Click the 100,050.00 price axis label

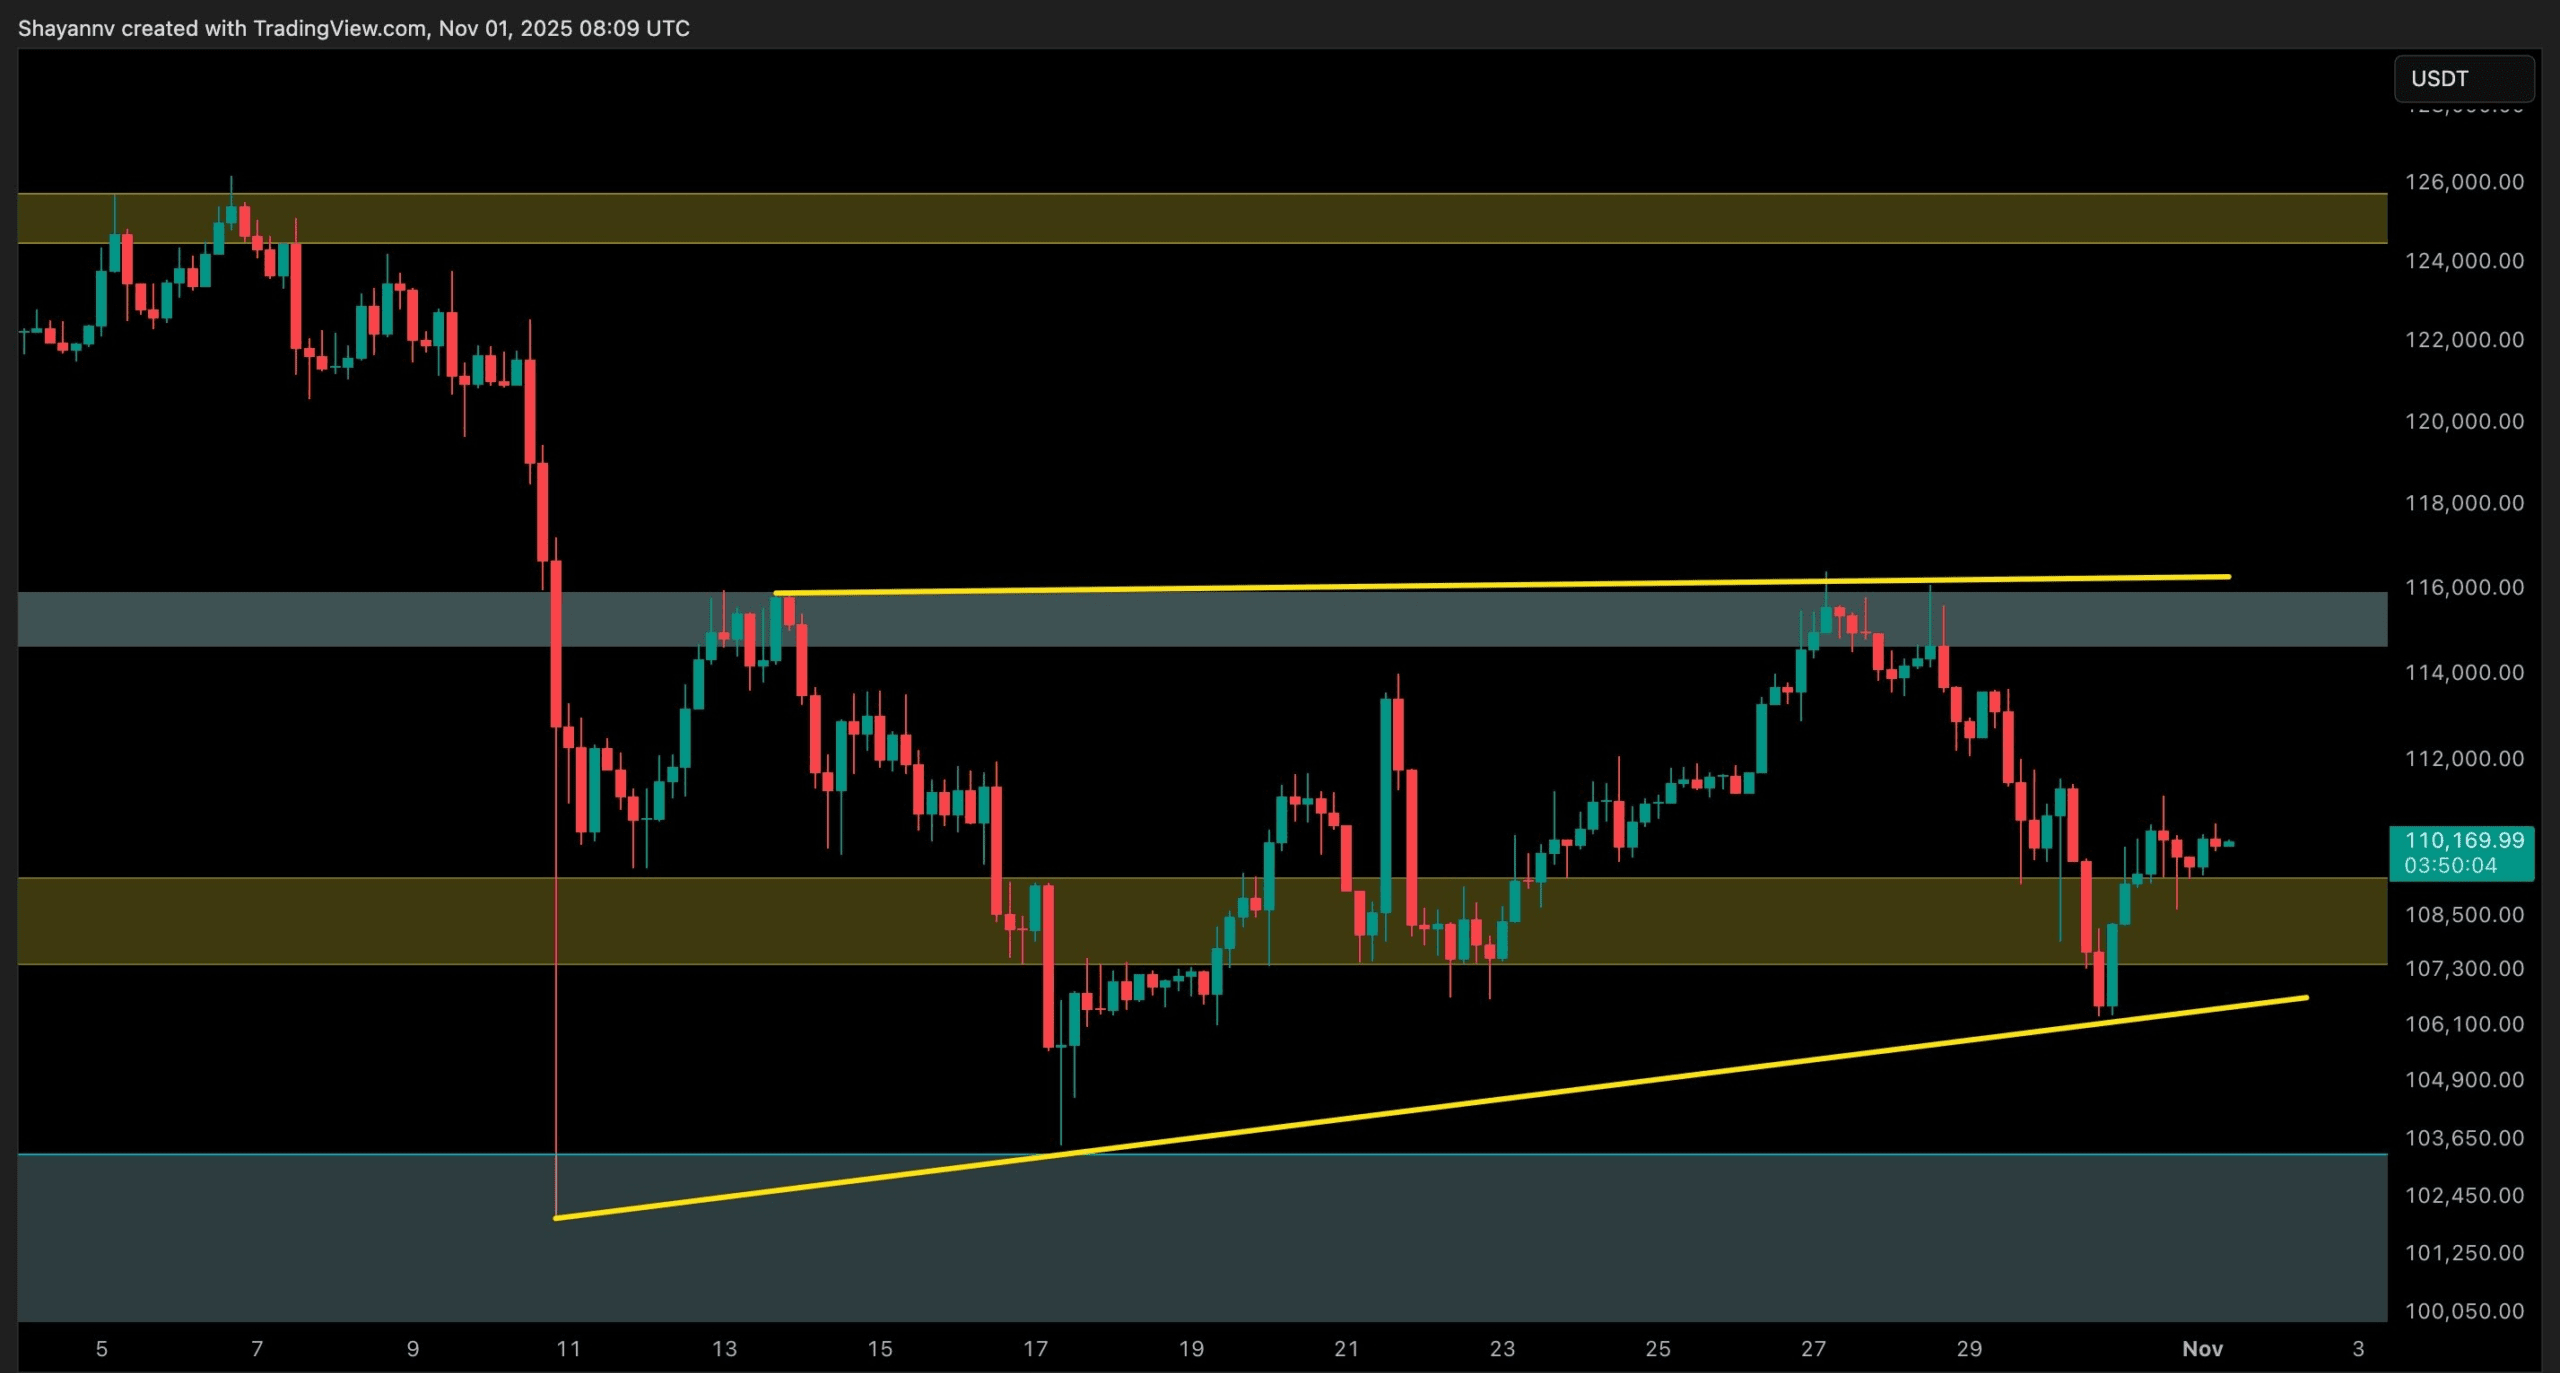coord(2463,1311)
